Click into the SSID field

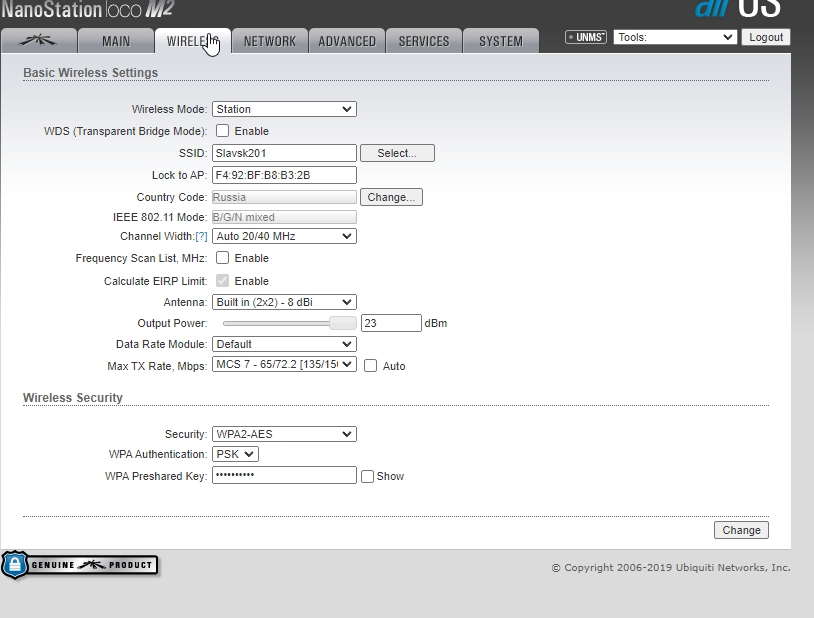[x=284, y=153]
